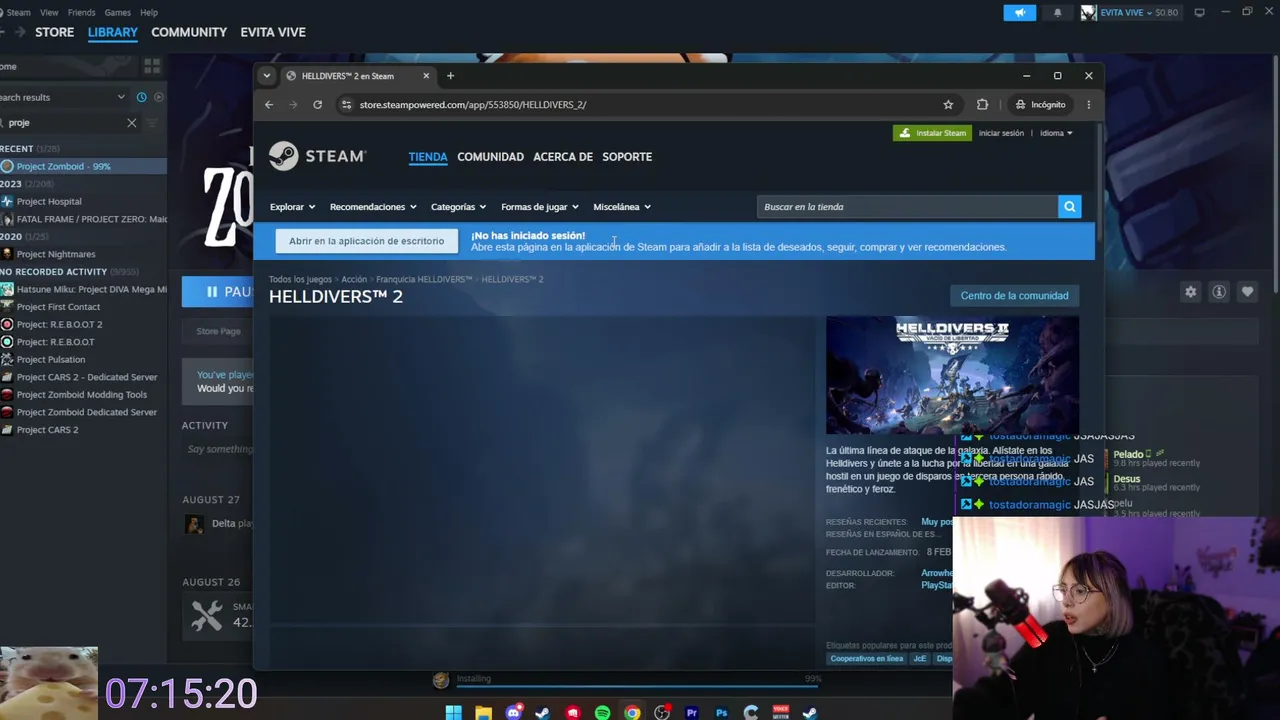Open library advanced filter icon

point(152,123)
